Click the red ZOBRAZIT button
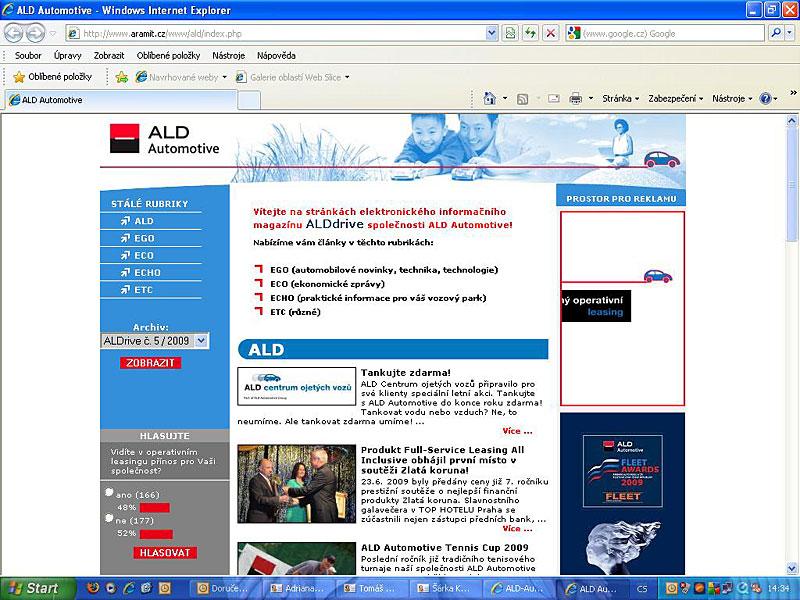 151,363
